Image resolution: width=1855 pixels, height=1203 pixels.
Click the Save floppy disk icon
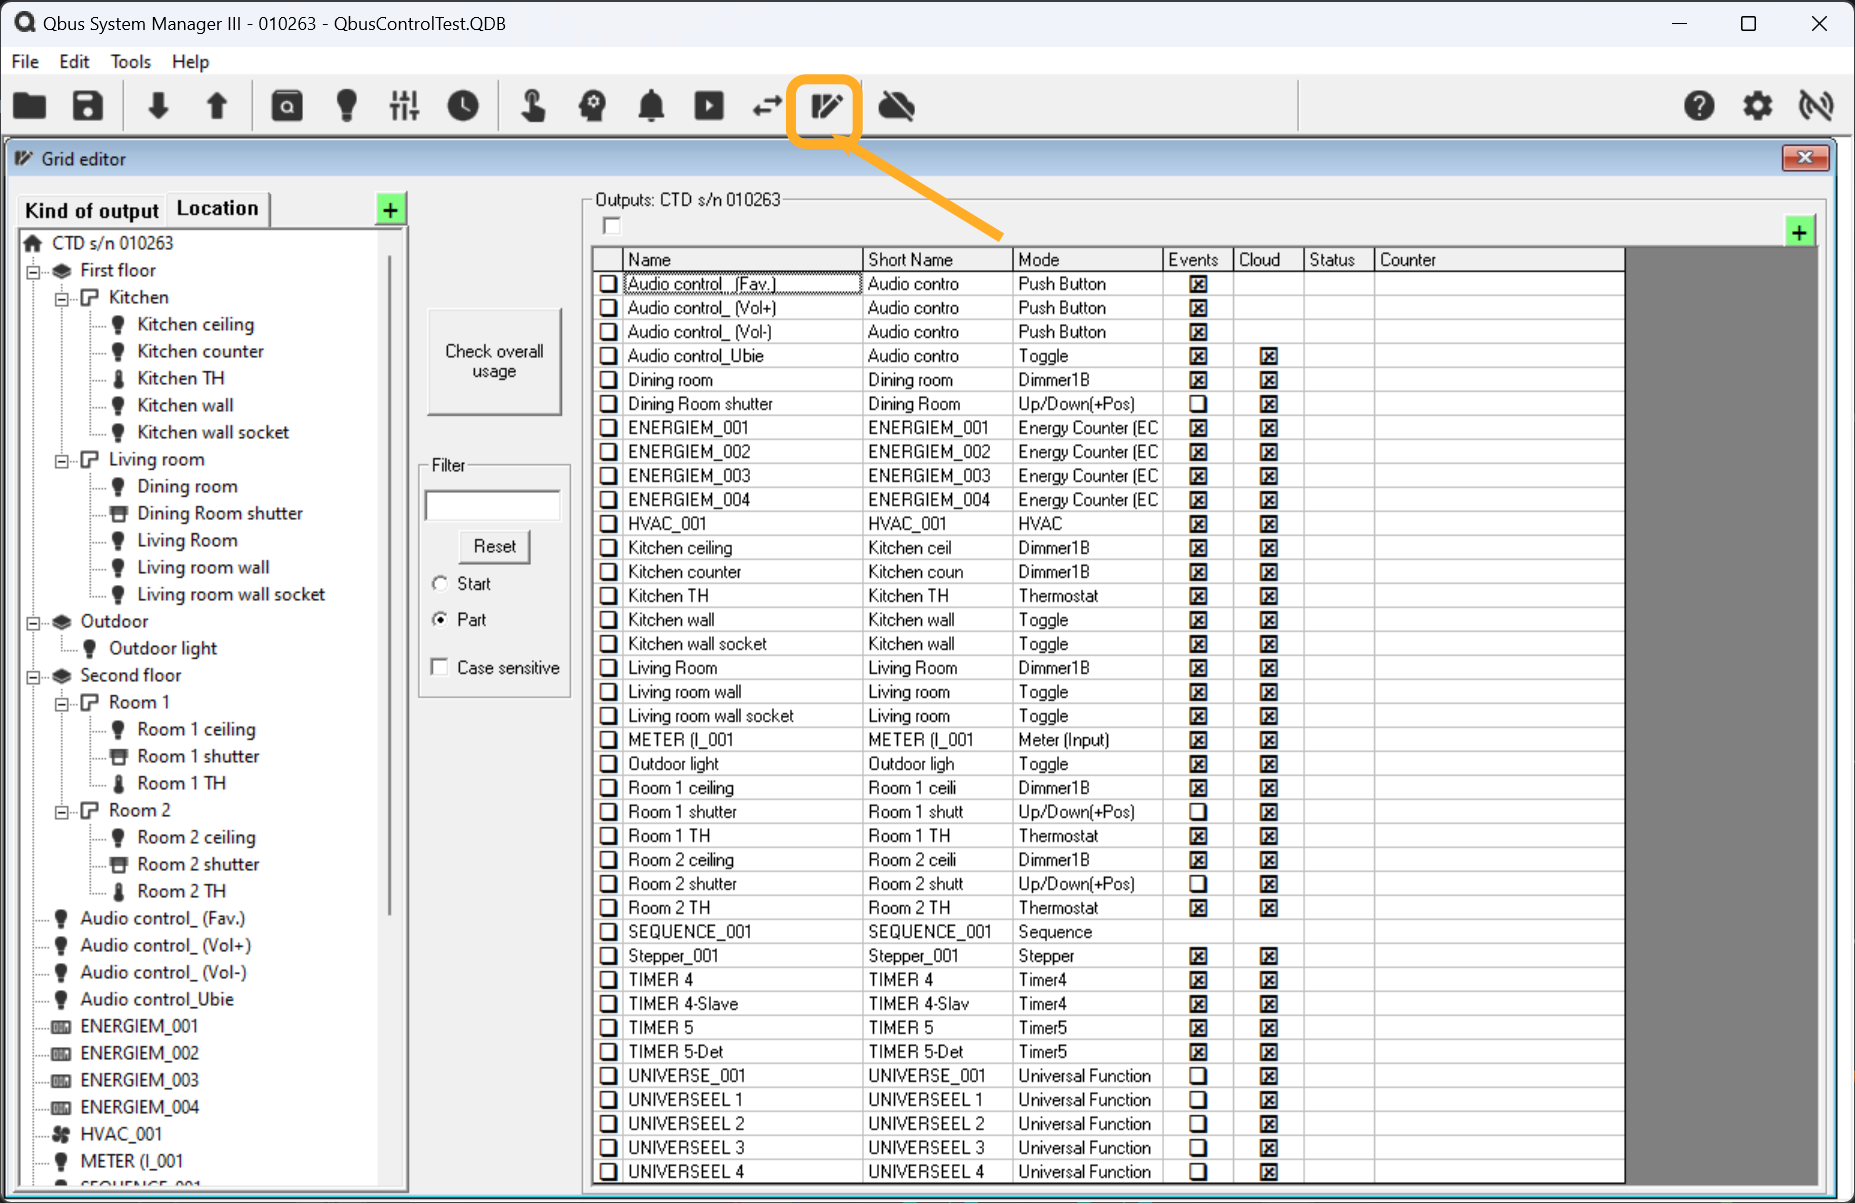point(88,106)
